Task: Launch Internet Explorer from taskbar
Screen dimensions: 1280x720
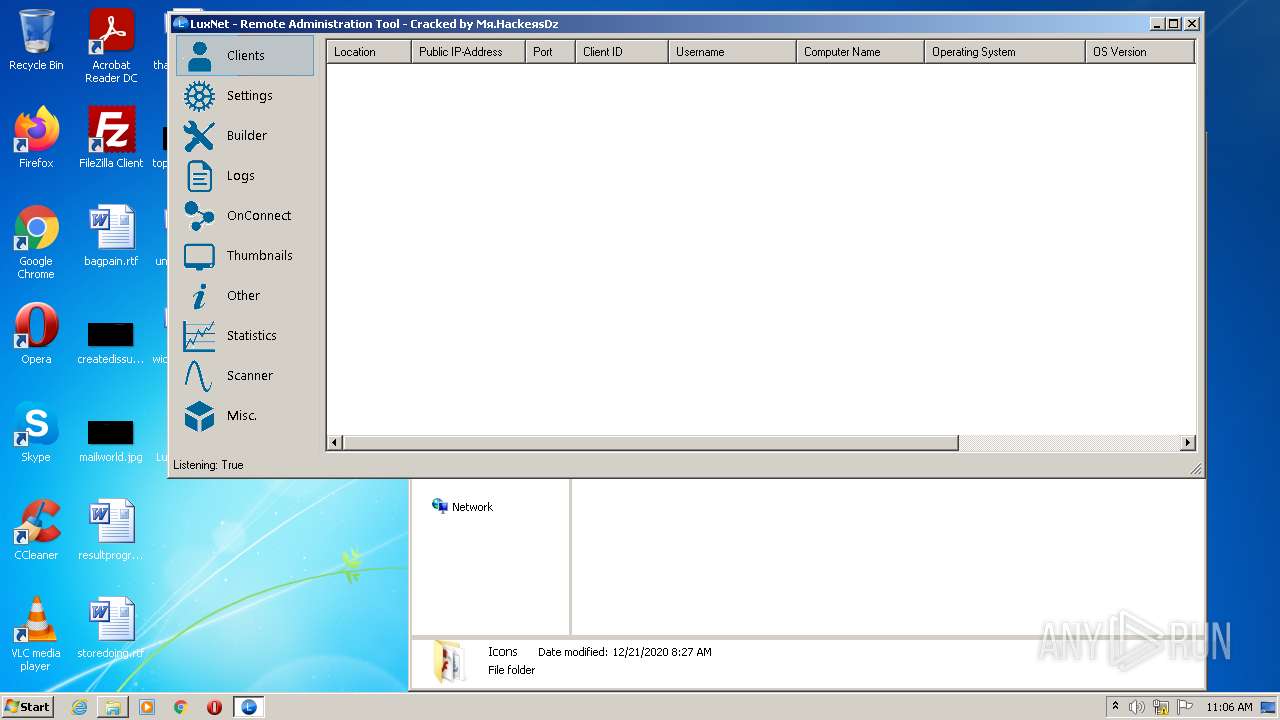Action: pos(79,707)
